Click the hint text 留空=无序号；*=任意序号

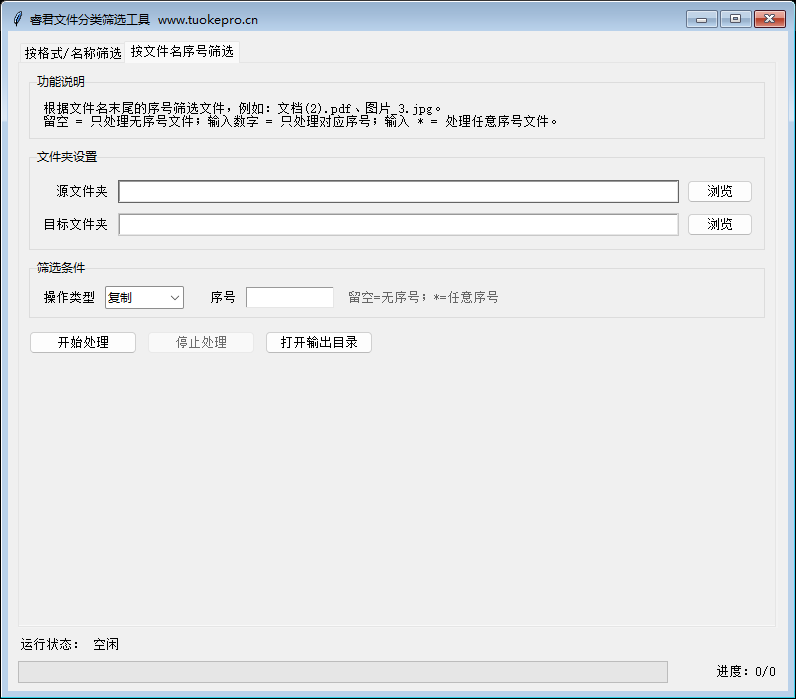click(423, 297)
